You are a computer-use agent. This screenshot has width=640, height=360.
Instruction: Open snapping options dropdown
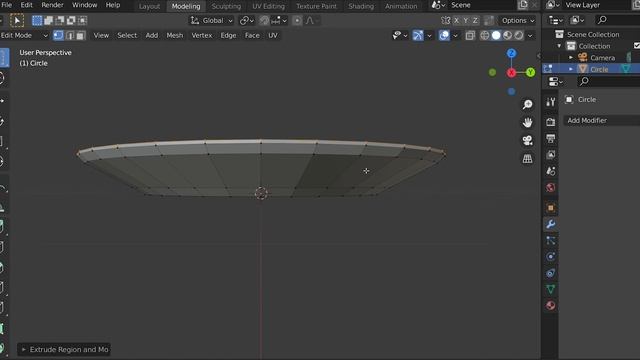tap(279, 20)
